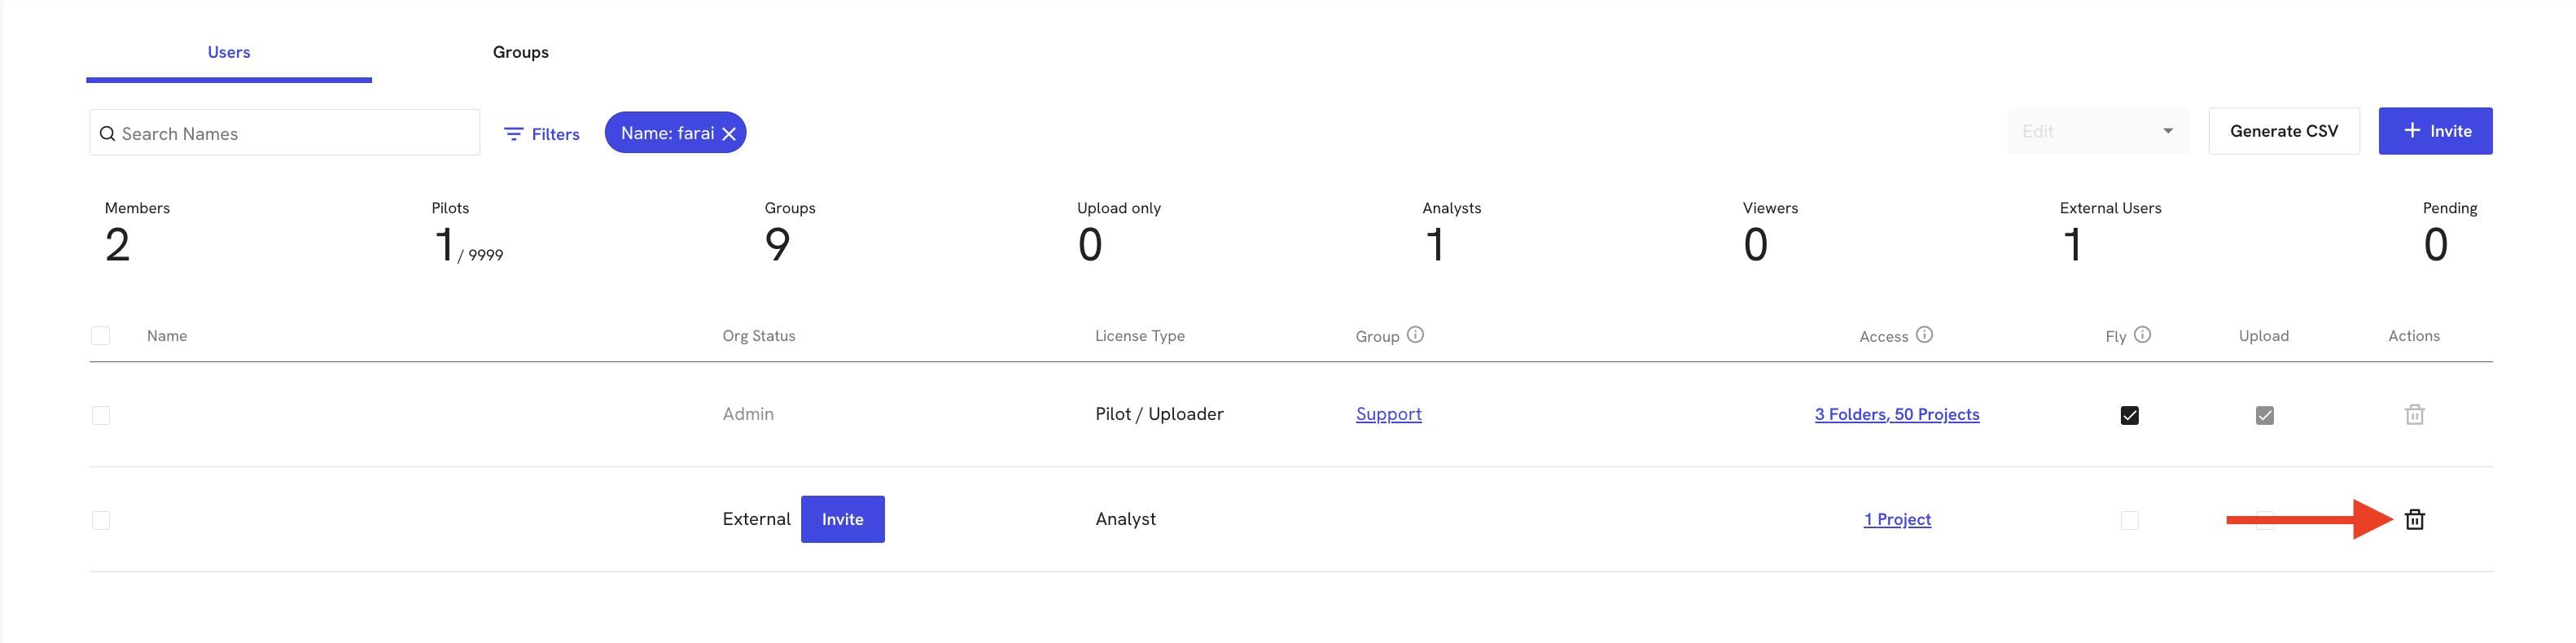Open the Edit dropdown menu

[x=2098, y=130]
